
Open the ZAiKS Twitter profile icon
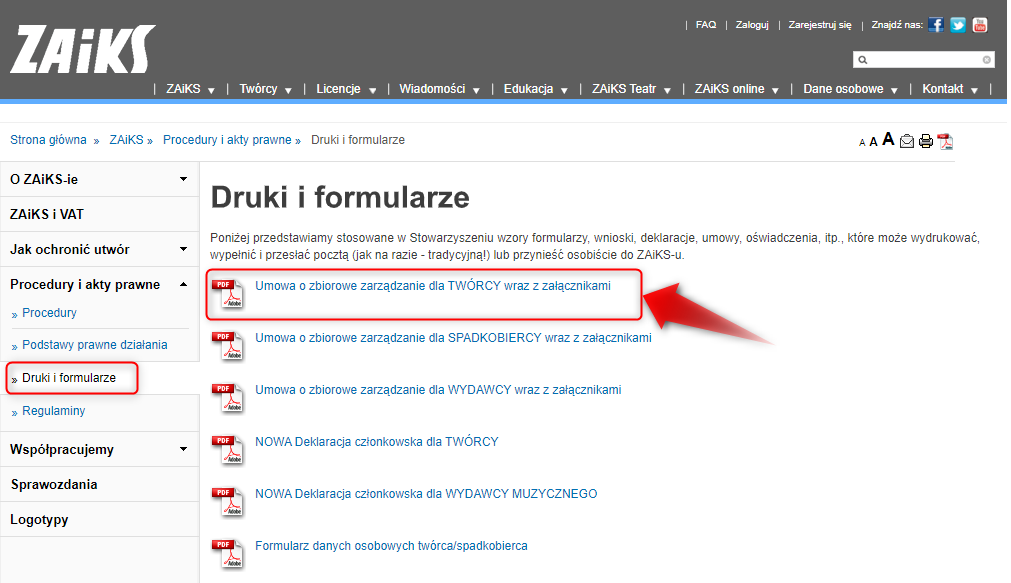coord(958,25)
